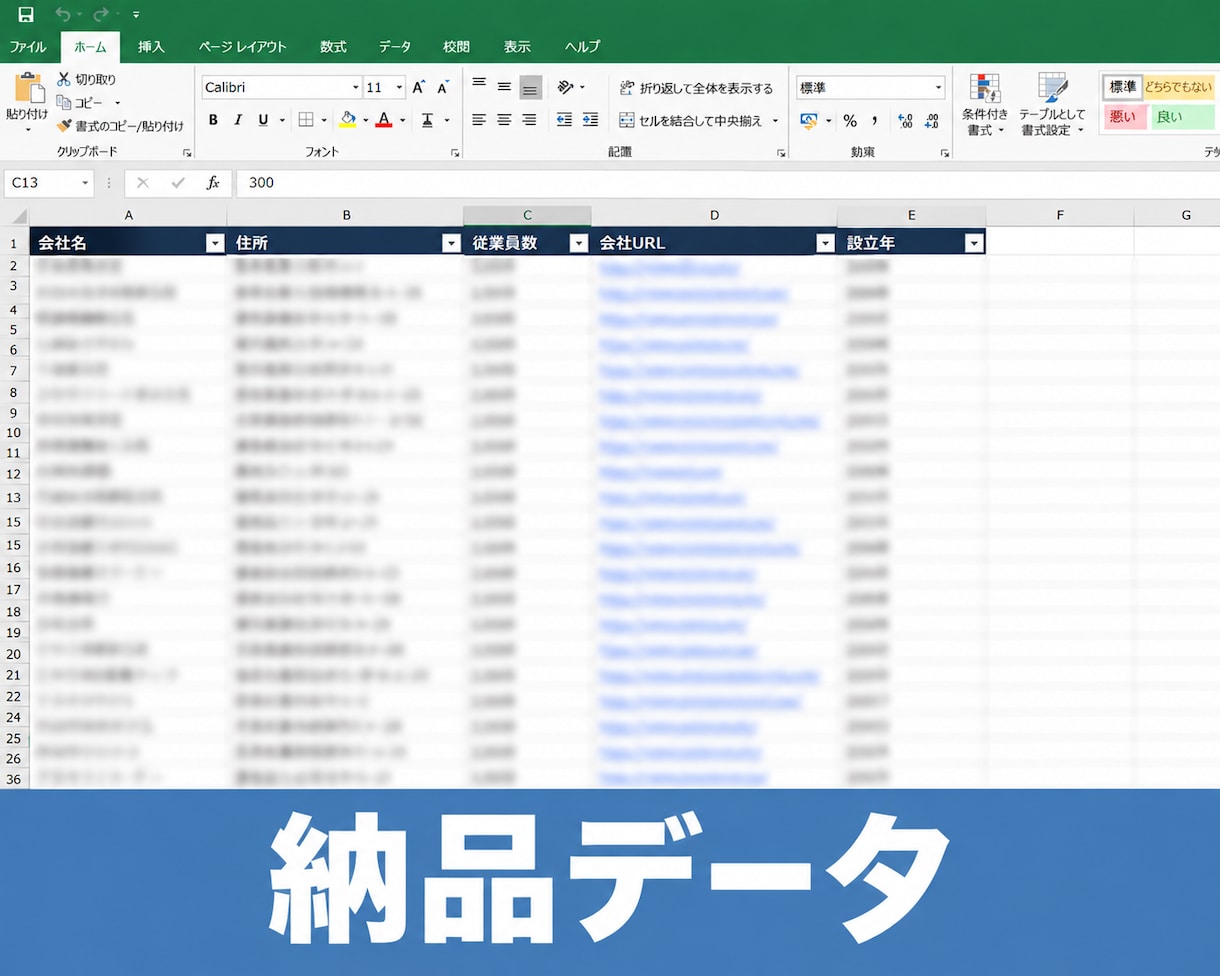
Task: Decrease font size with the small A icon
Action: [443, 88]
